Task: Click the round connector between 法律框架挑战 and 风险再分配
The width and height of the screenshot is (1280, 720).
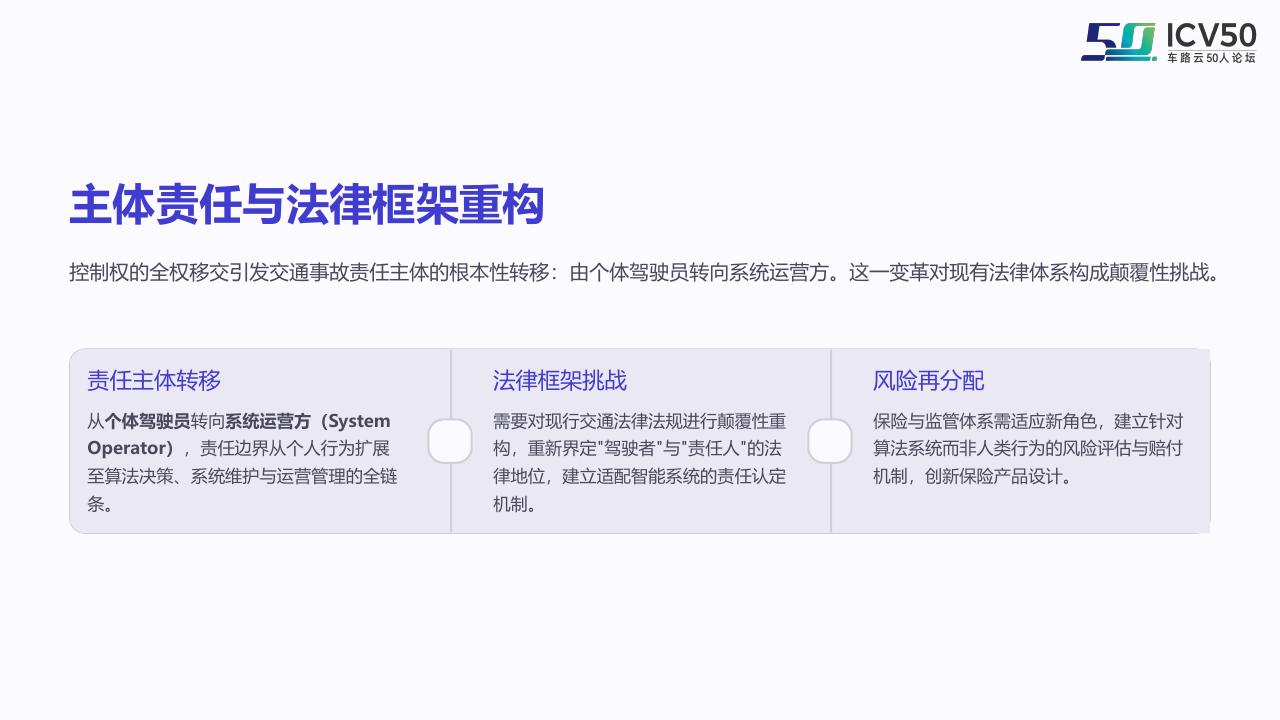Action: click(830, 441)
